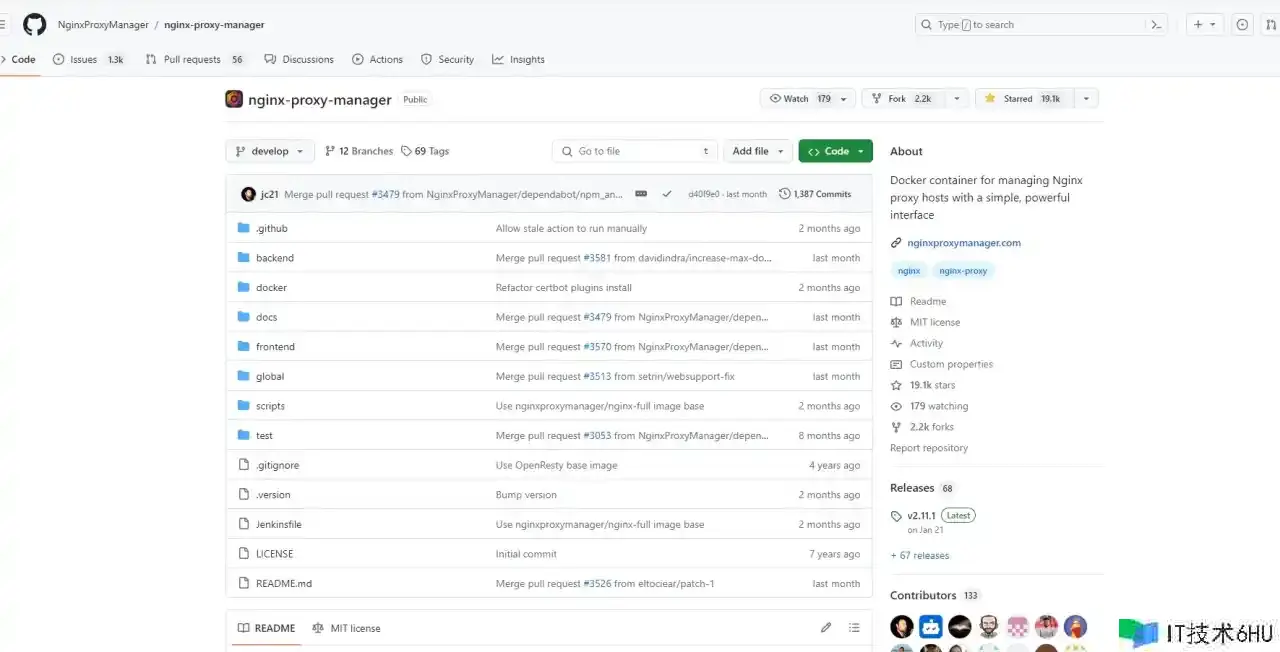Screen dimensions: 1280x652
Task: Visit the nginxproxymanager.com link
Action: [x=963, y=243]
